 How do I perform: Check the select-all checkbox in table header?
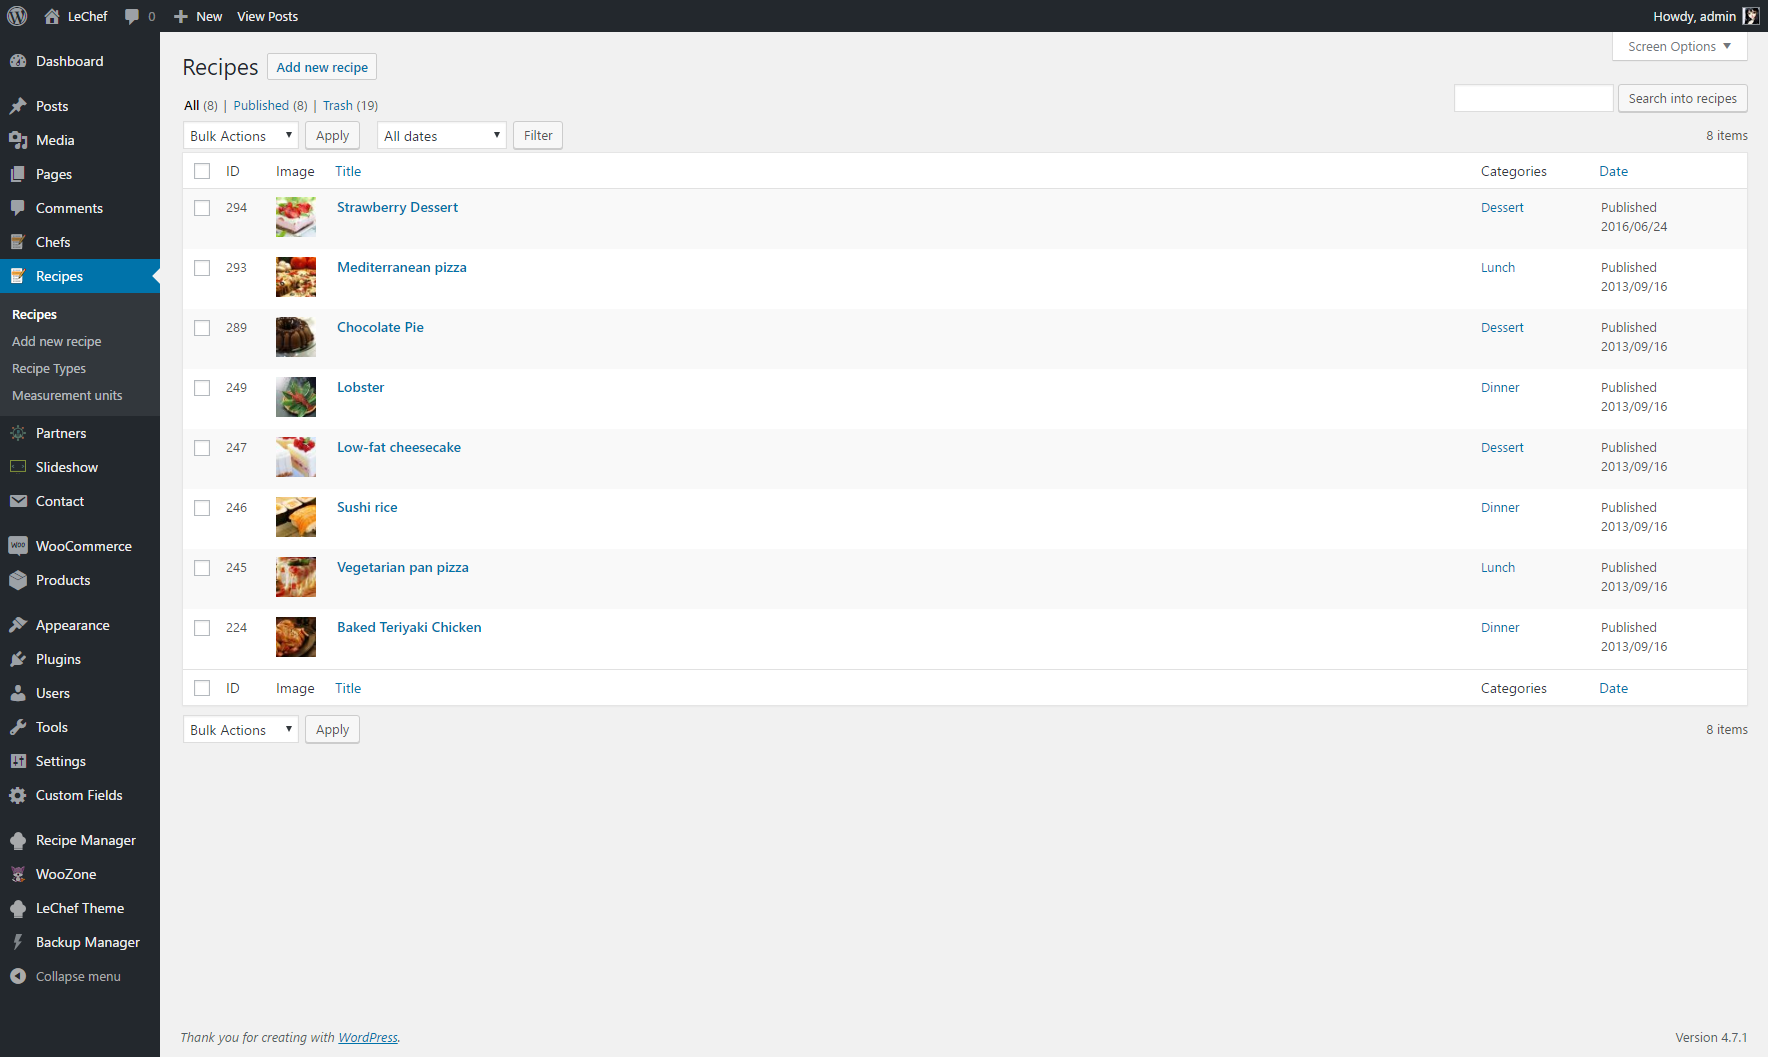pos(202,171)
